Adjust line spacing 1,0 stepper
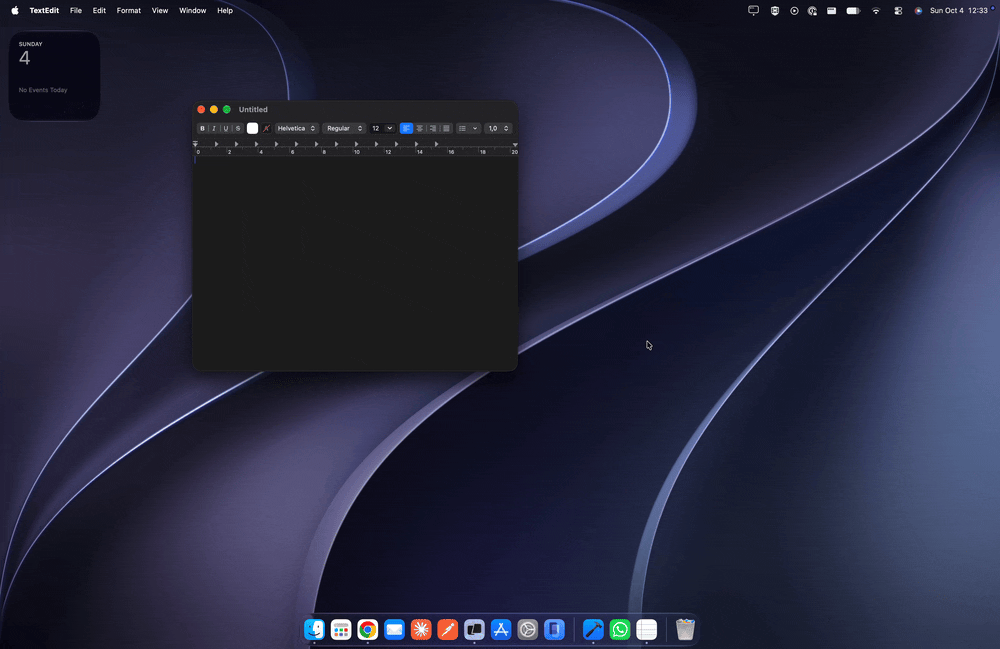 498,128
